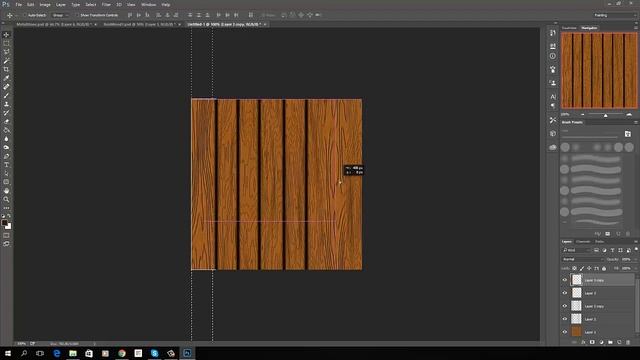Select the Healing Brush tool
This screenshot has height=360, width=640.
(x=6, y=87)
